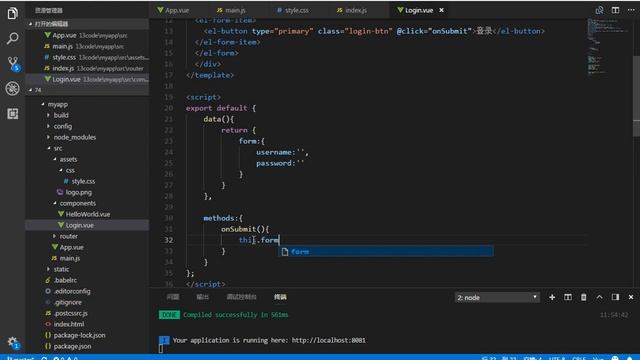Screen dimensions: 640x360
Task: Click the git branch status bar item
Action: click(20, 358)
